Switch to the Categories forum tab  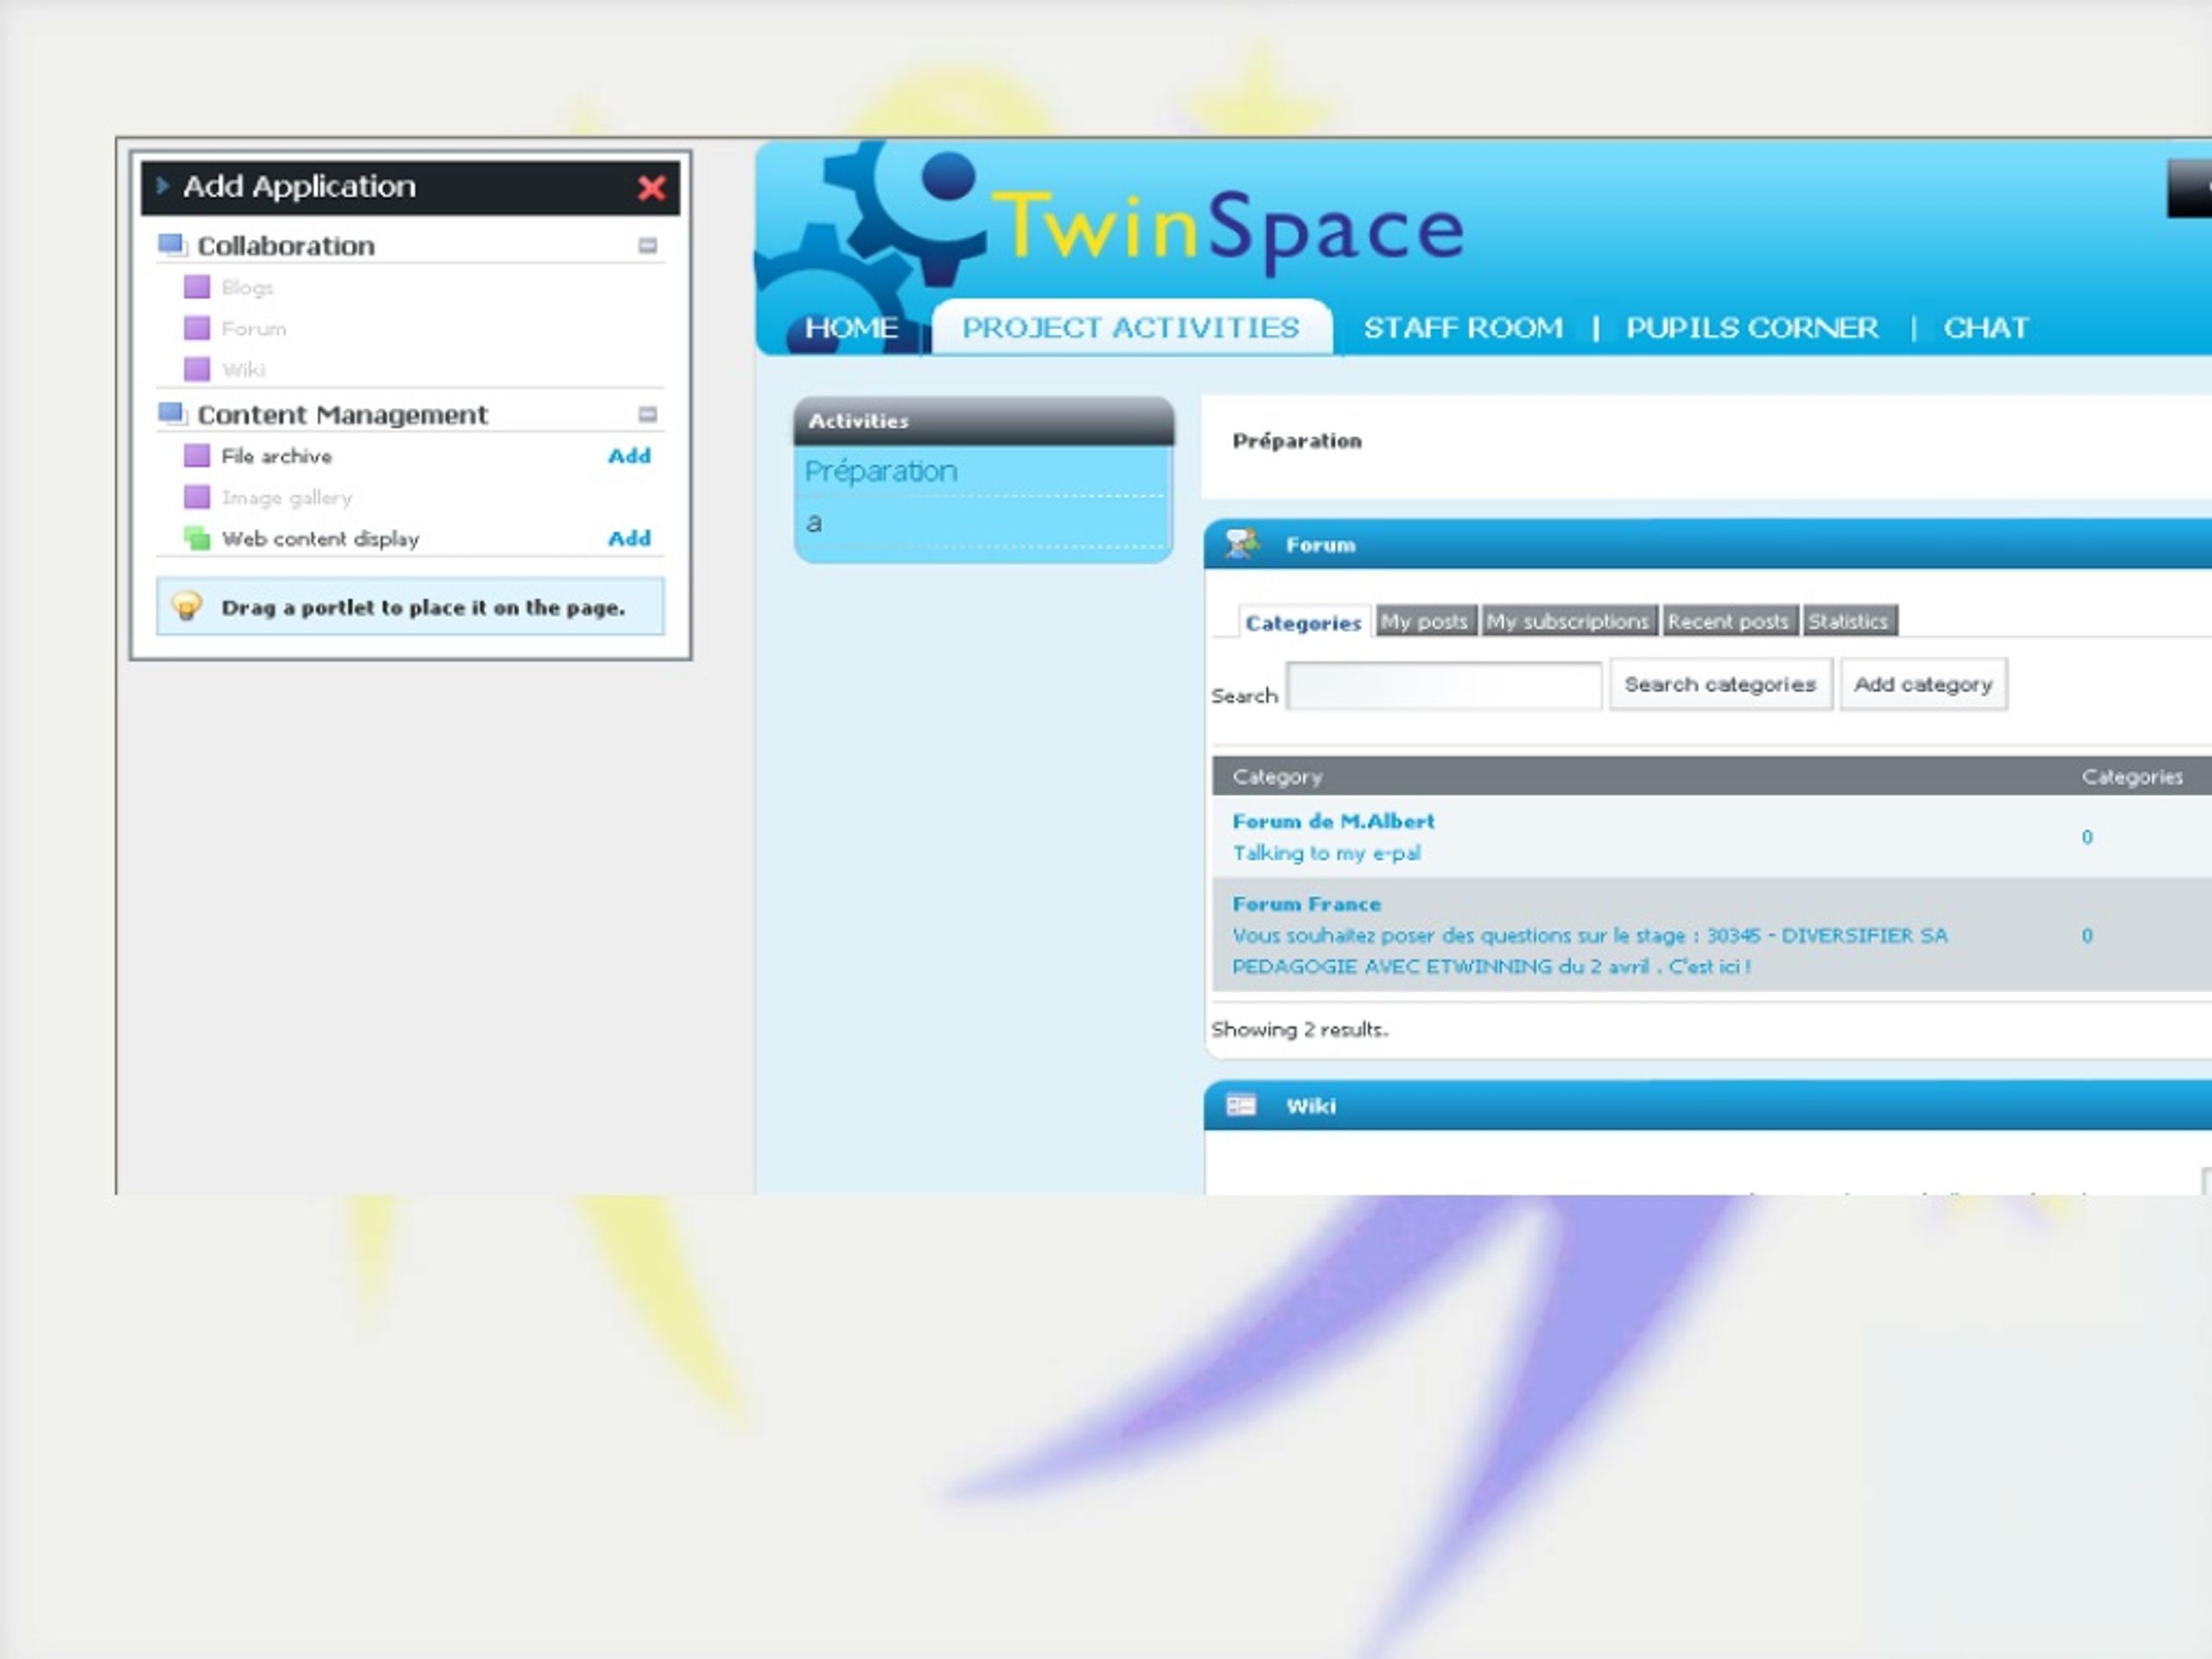click(x=1302, y=623)
